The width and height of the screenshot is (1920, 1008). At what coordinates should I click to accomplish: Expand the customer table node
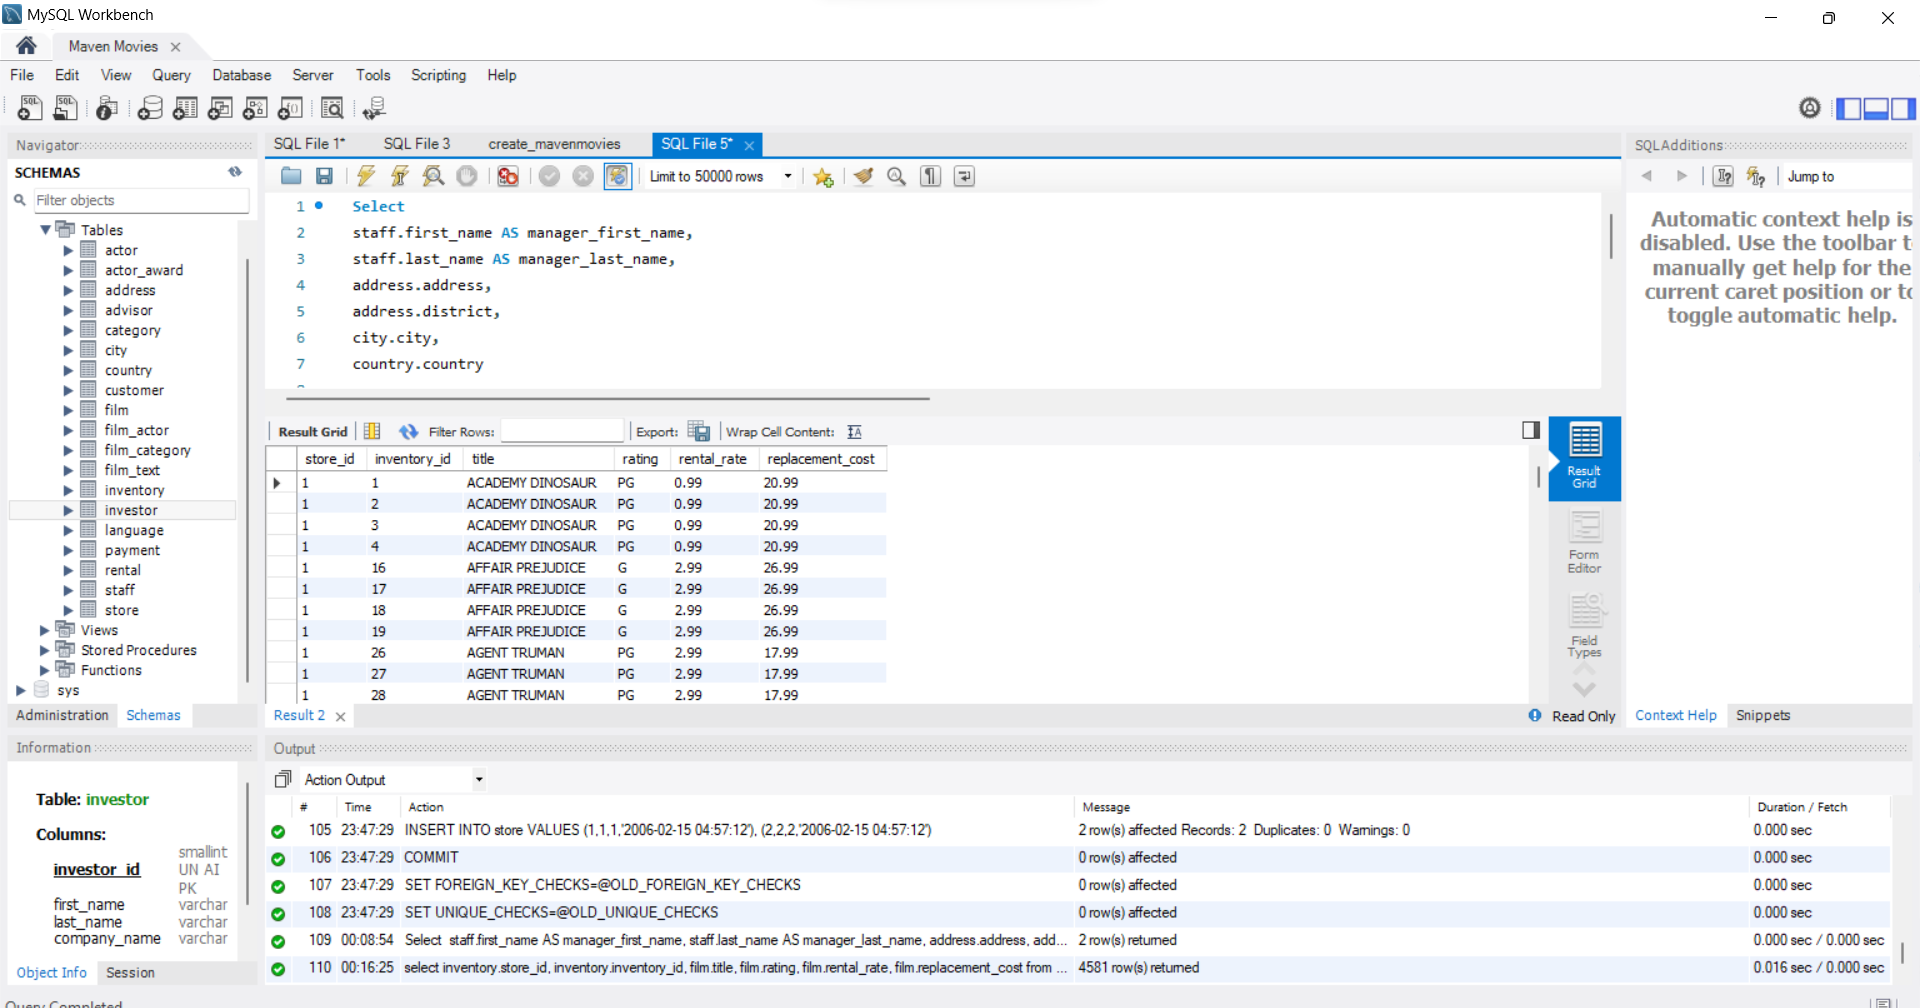tap(68, 390)
